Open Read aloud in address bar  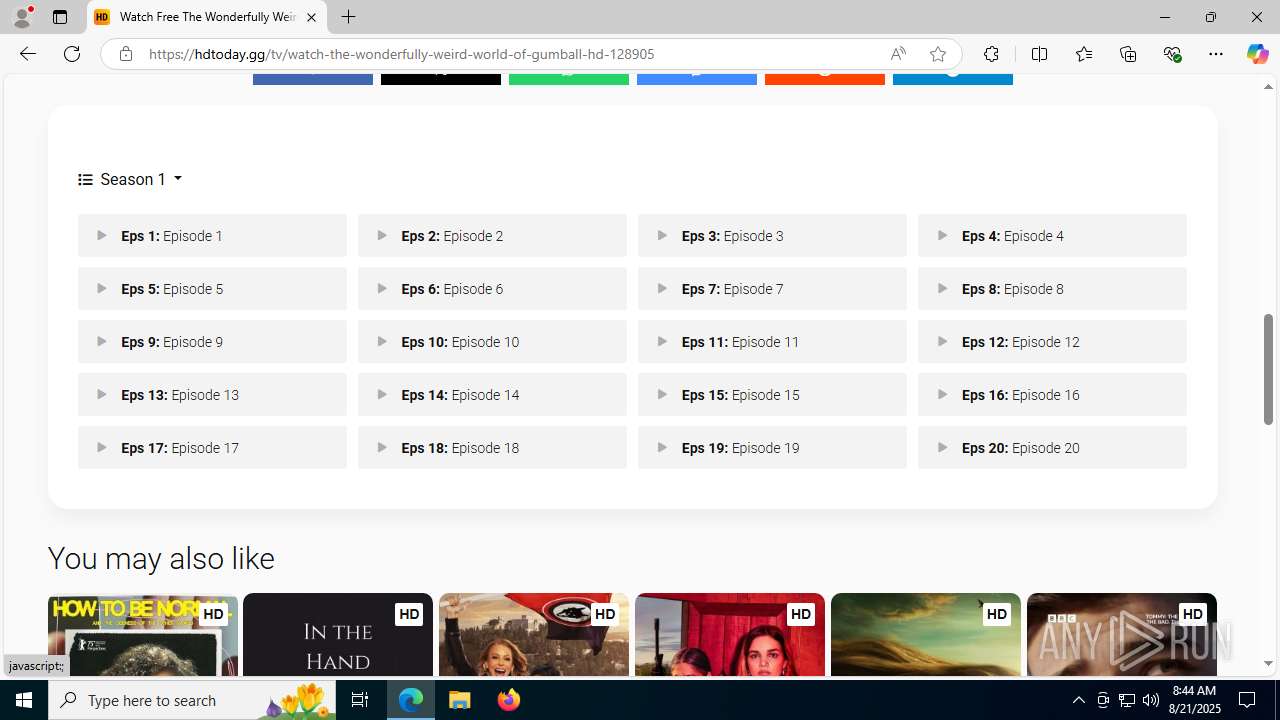coord(898,54)
